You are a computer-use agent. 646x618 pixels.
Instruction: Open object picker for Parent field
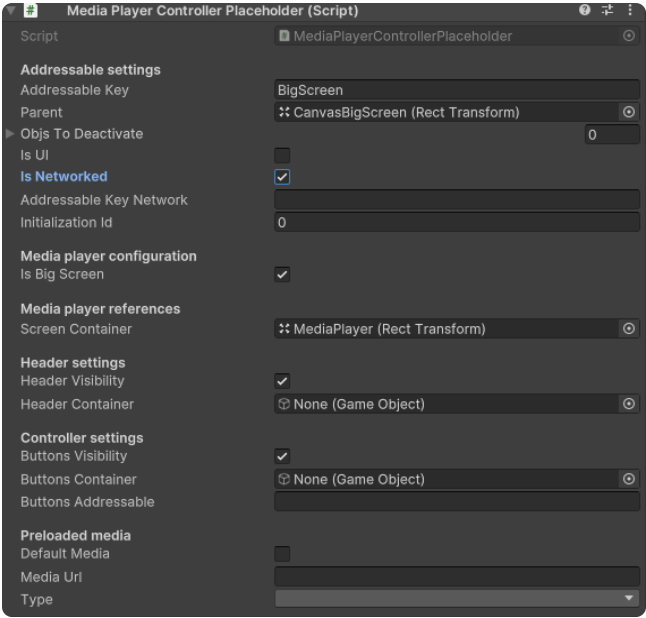628,113
